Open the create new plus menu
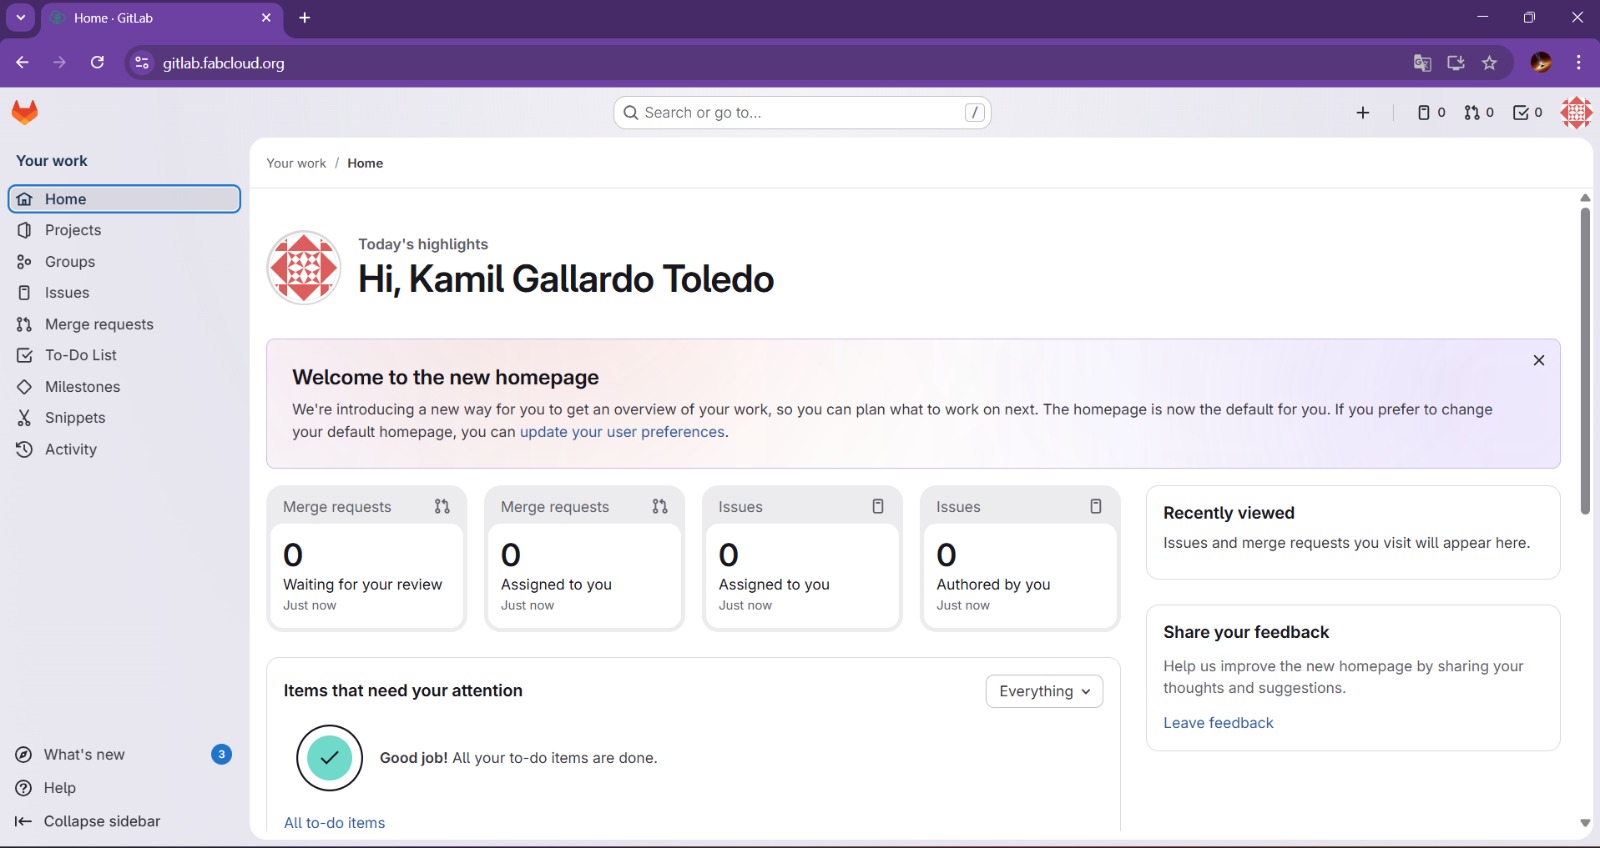 (1362, 113)
